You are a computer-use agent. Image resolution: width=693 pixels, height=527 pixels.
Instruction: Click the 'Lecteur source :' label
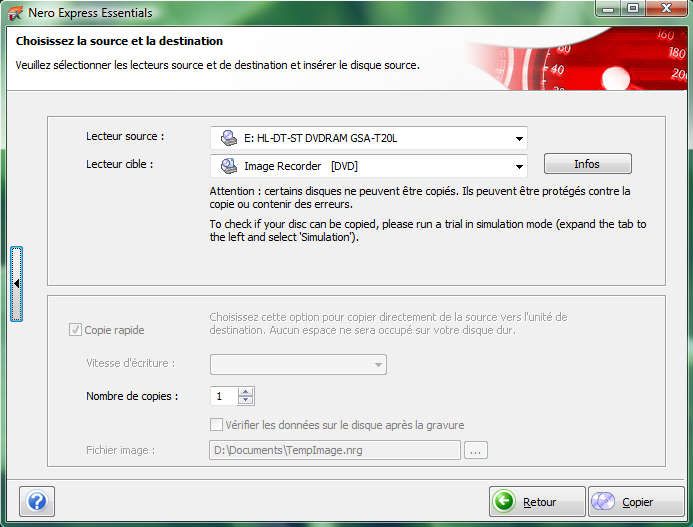coord(125,136)
